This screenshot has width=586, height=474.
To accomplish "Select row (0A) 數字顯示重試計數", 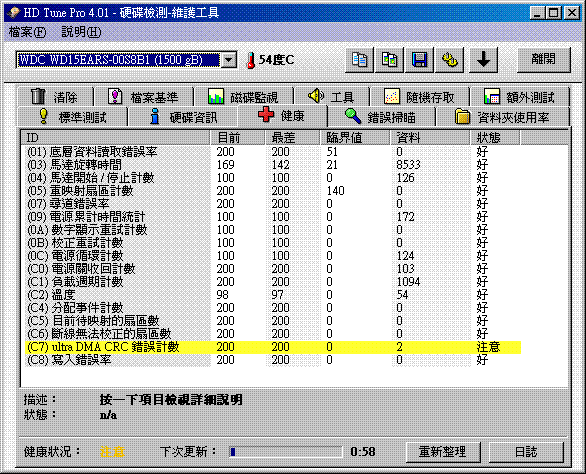I will coord(273,230).
